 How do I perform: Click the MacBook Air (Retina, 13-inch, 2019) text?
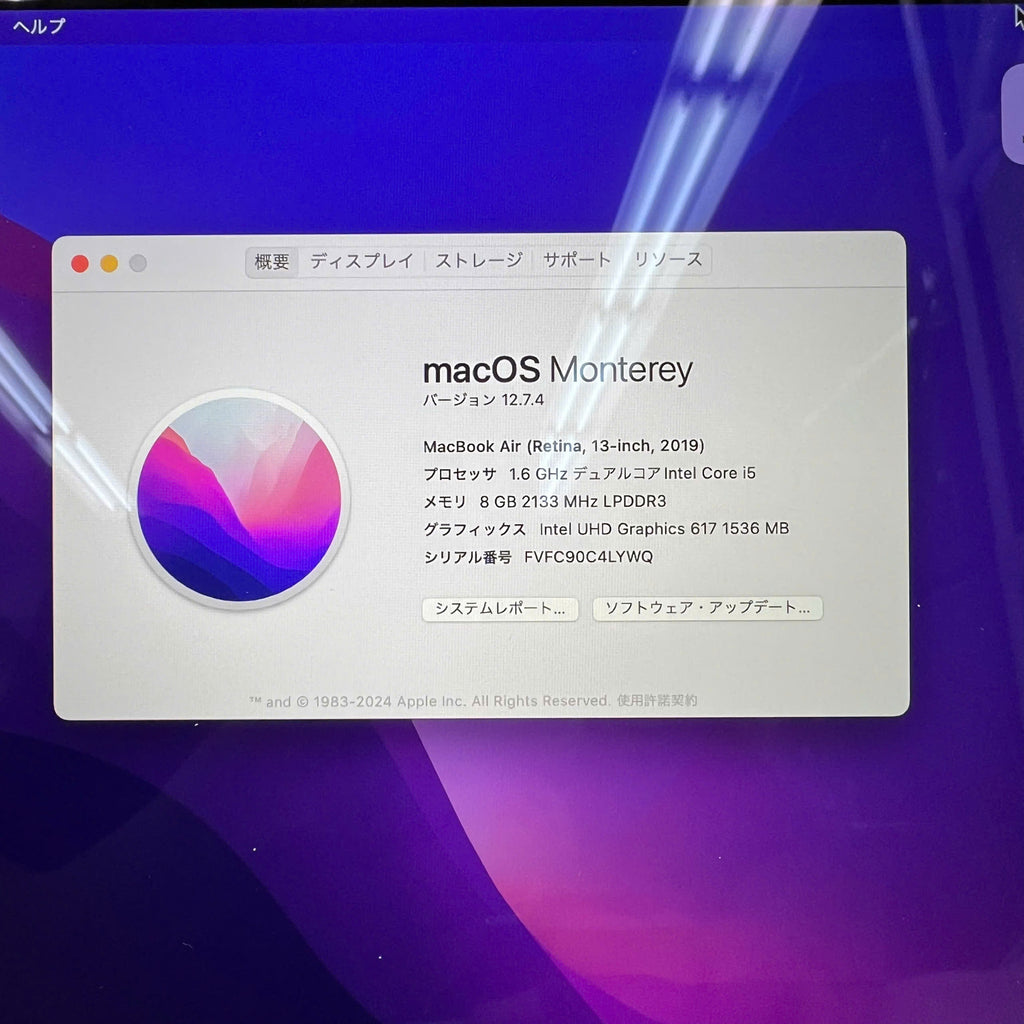(564, 446)
